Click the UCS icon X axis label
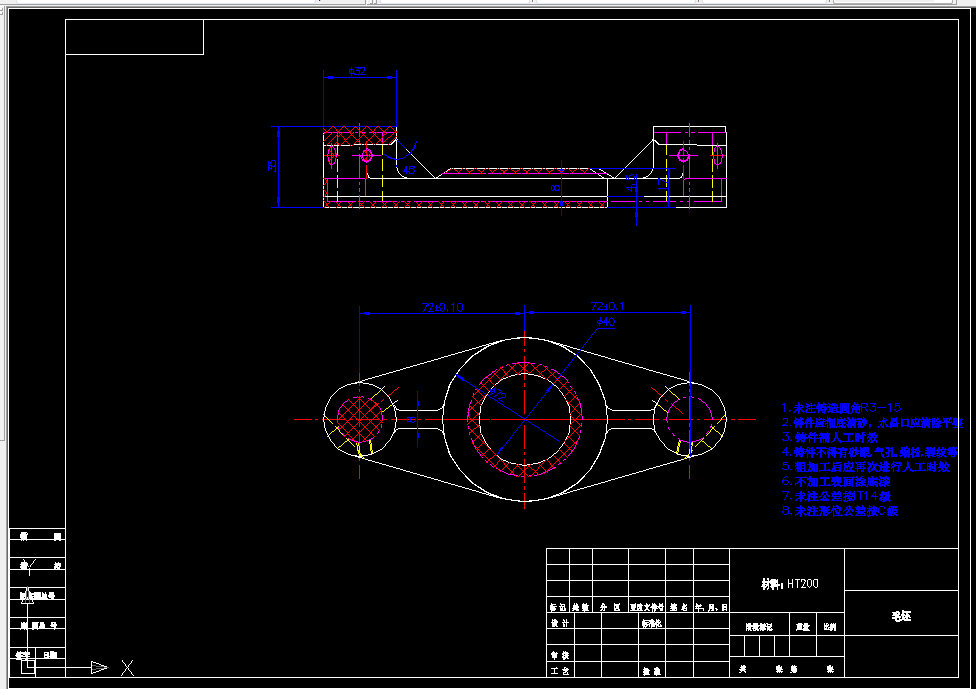 [x=127, y=668]
